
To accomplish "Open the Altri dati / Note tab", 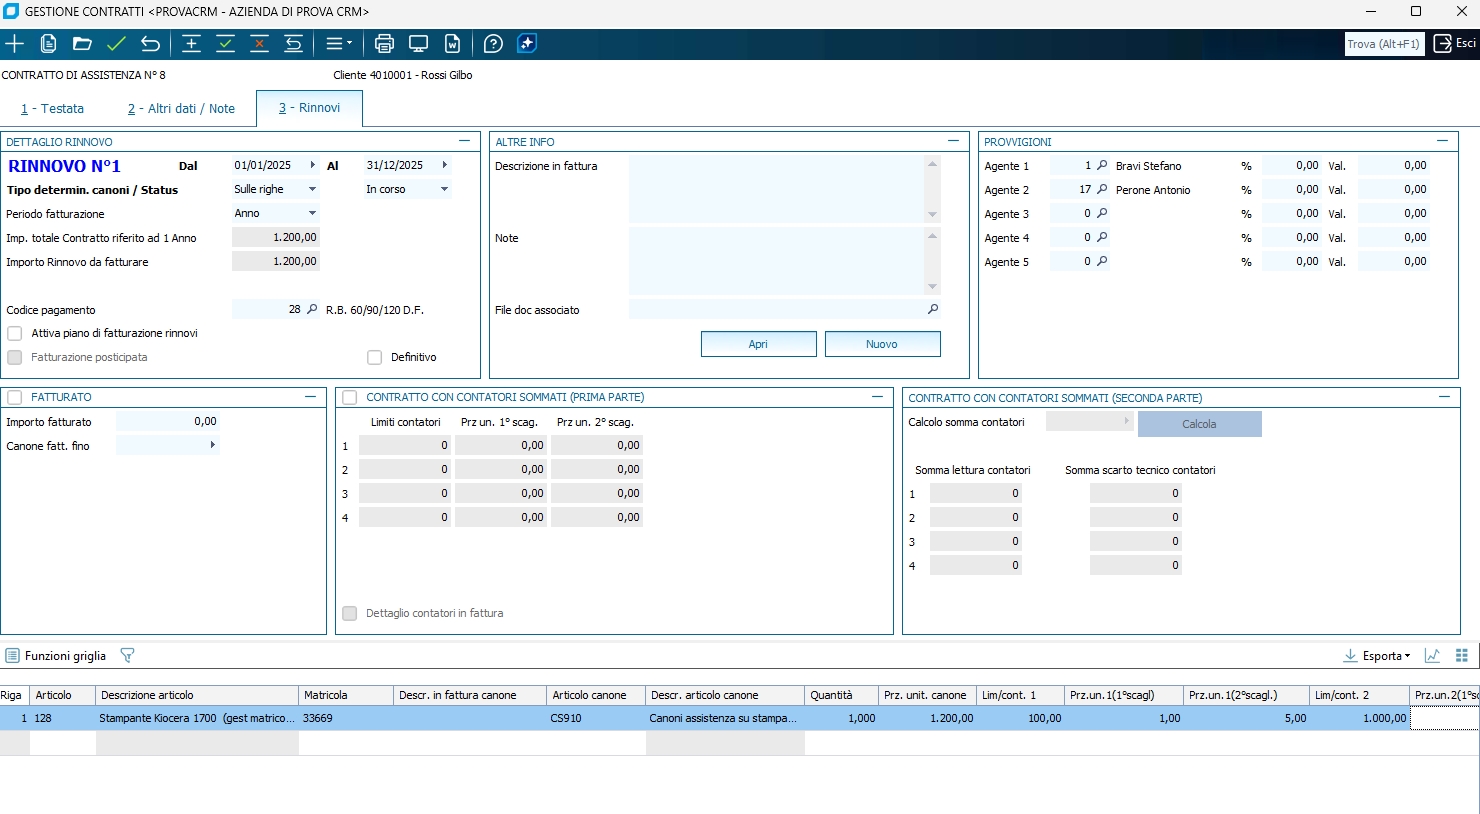I will pos(181,109).
